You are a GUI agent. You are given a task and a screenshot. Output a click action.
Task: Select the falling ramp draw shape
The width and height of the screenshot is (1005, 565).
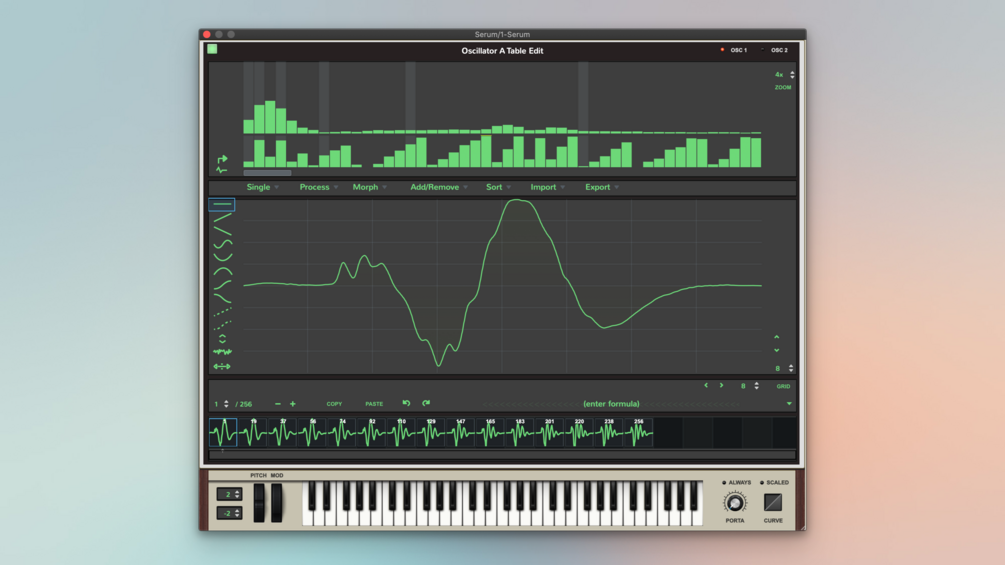point(222,231)
